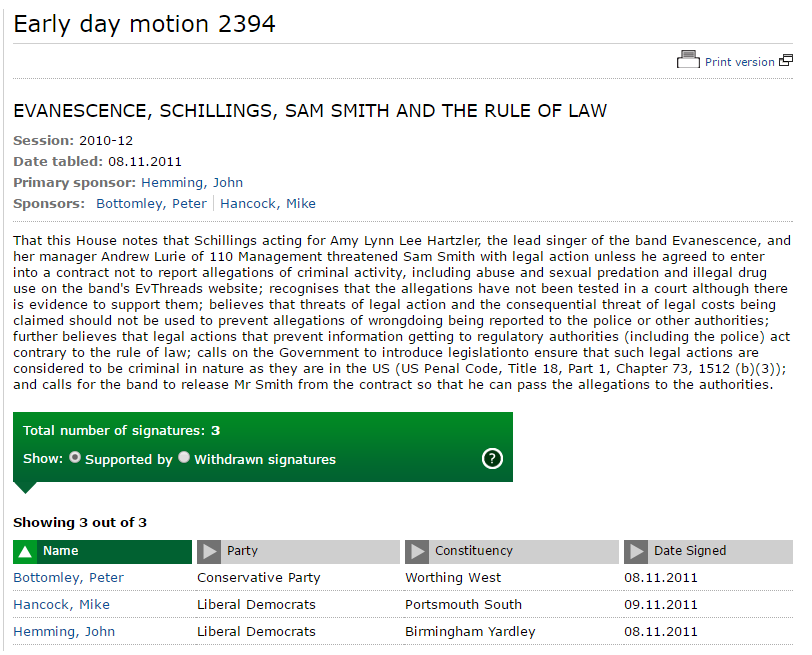Click the date signed in Hemming's row
Image resolution: width=812 pixels, height=655 pixels.
point(661,632)
